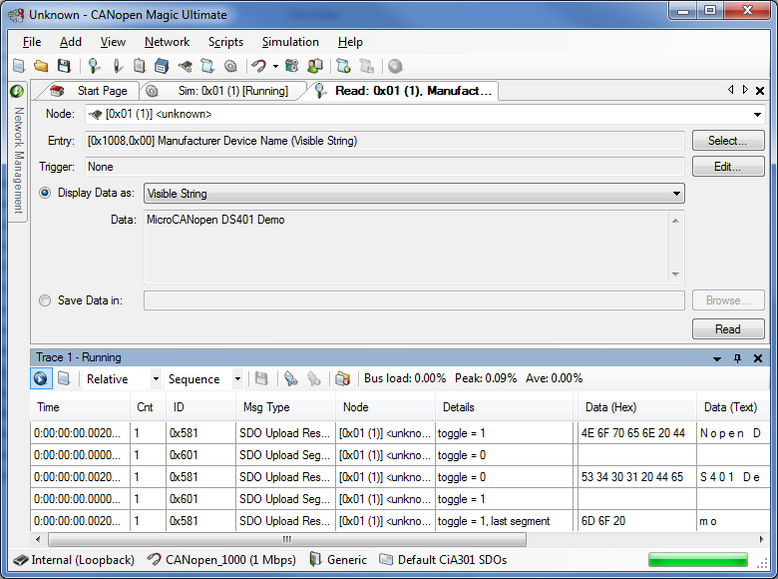Click the green Network Management icon in sidebar
This screenshot has width=778, height=579.
tap(17, 91)
